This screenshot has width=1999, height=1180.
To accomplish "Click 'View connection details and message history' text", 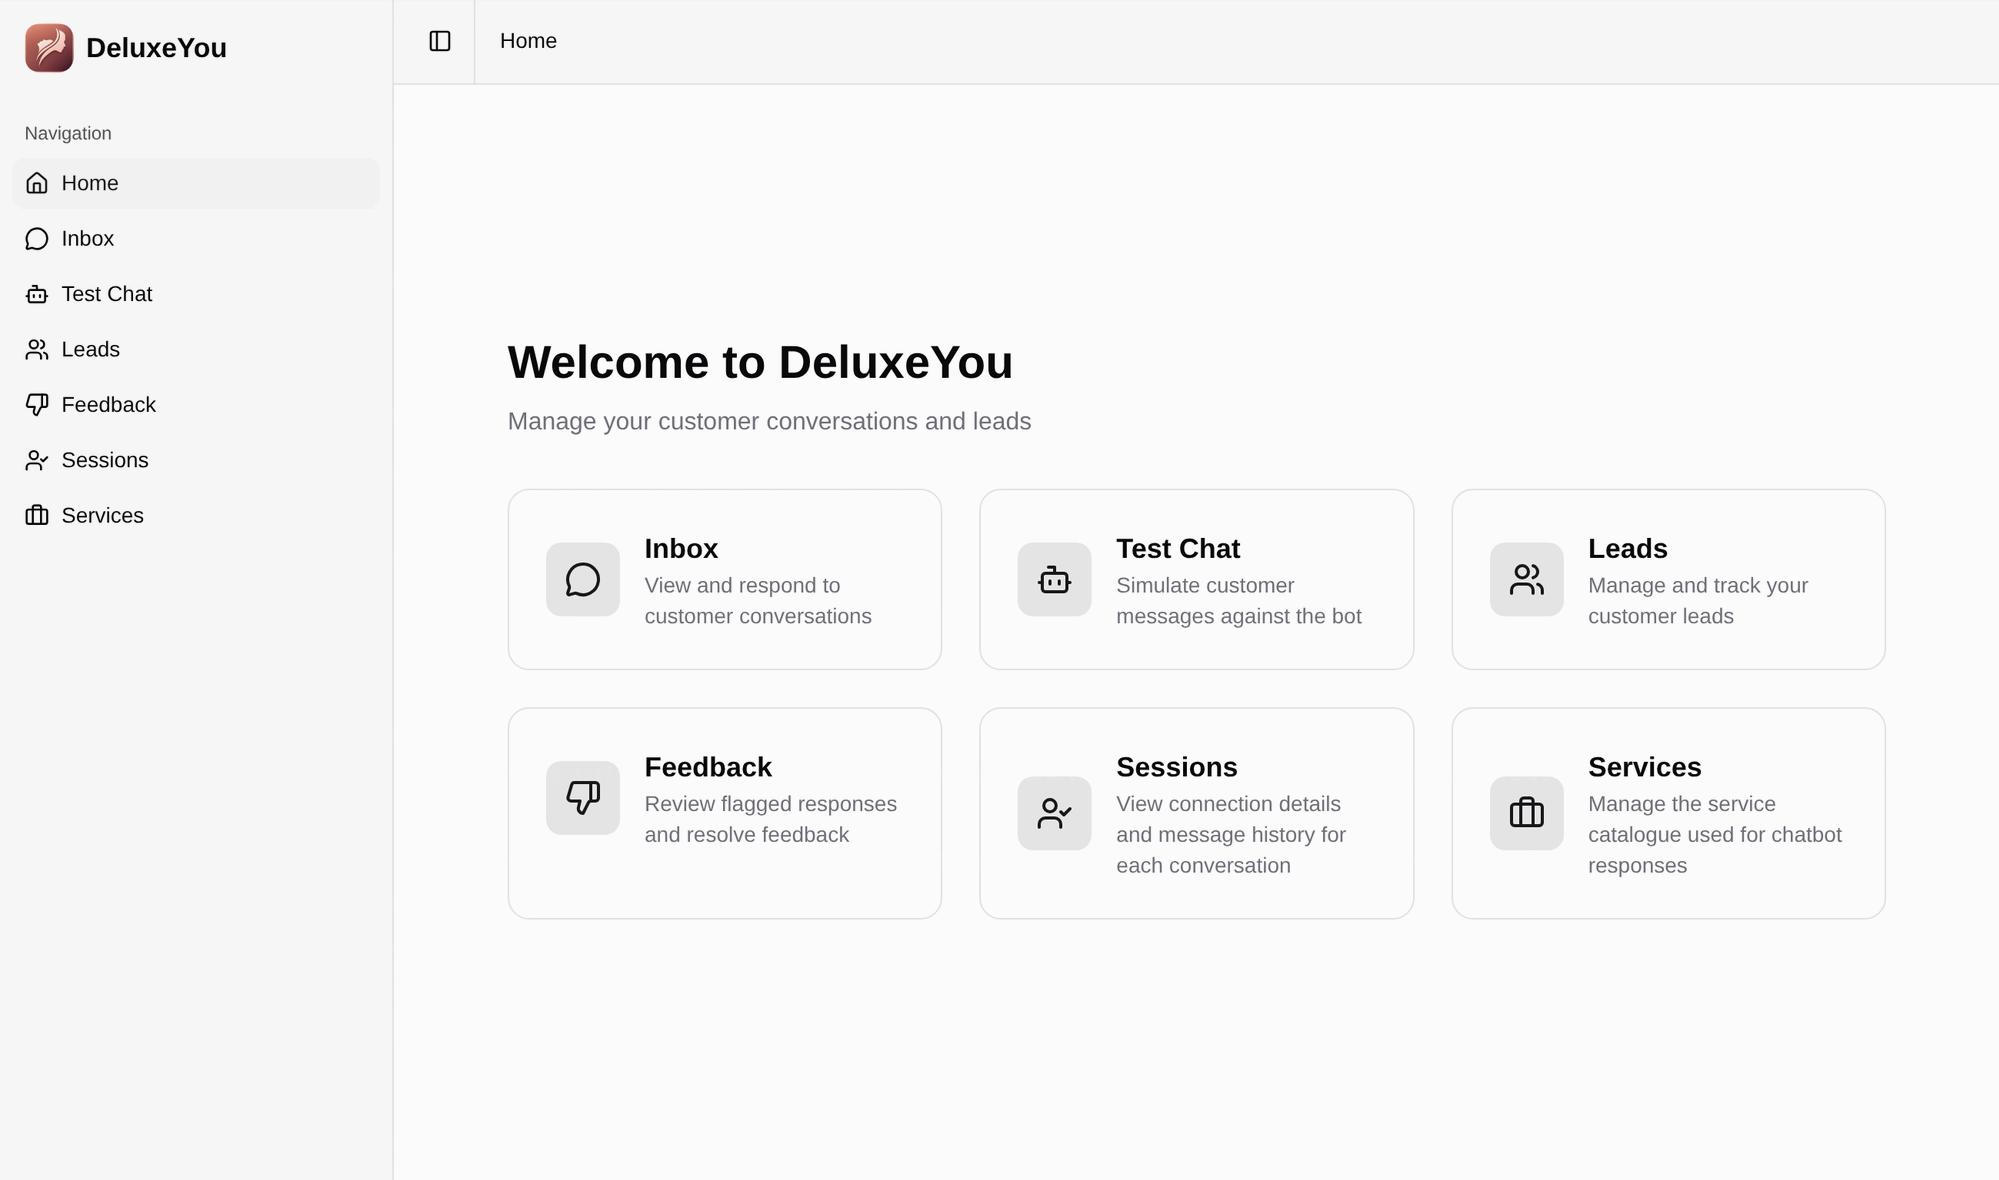I will pyautogui.click(x=1231, y=835).
